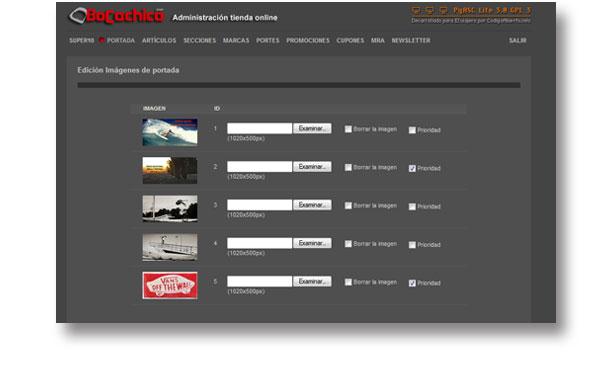Click the IMAGEN column header
The height and width of the screenshot is (380, 600).
pos(154,109)
